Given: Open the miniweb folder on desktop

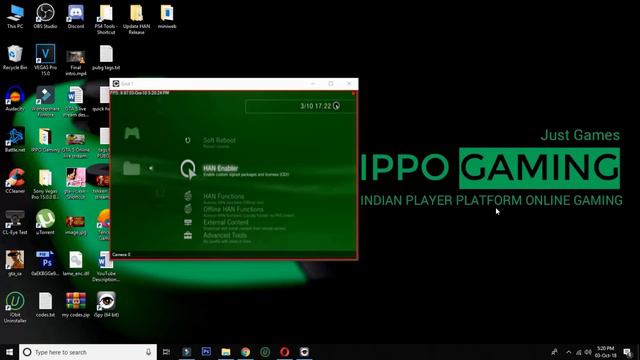Looking at the screenshot, I should (167, 16).
